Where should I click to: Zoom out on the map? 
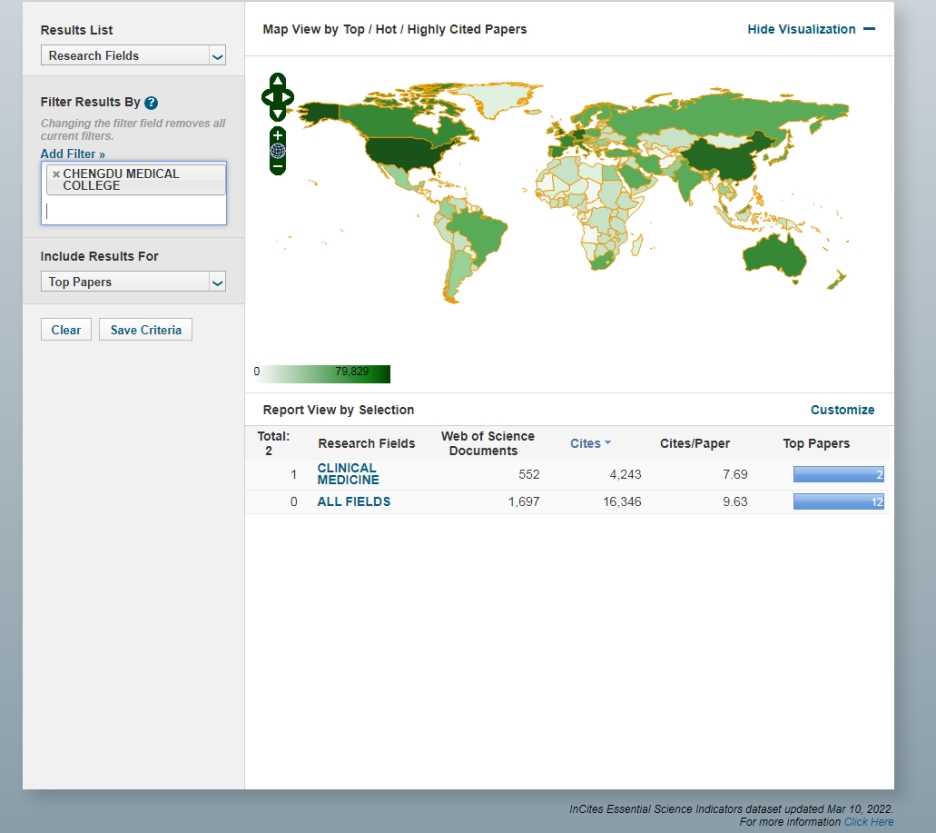(x=278, y=167)
